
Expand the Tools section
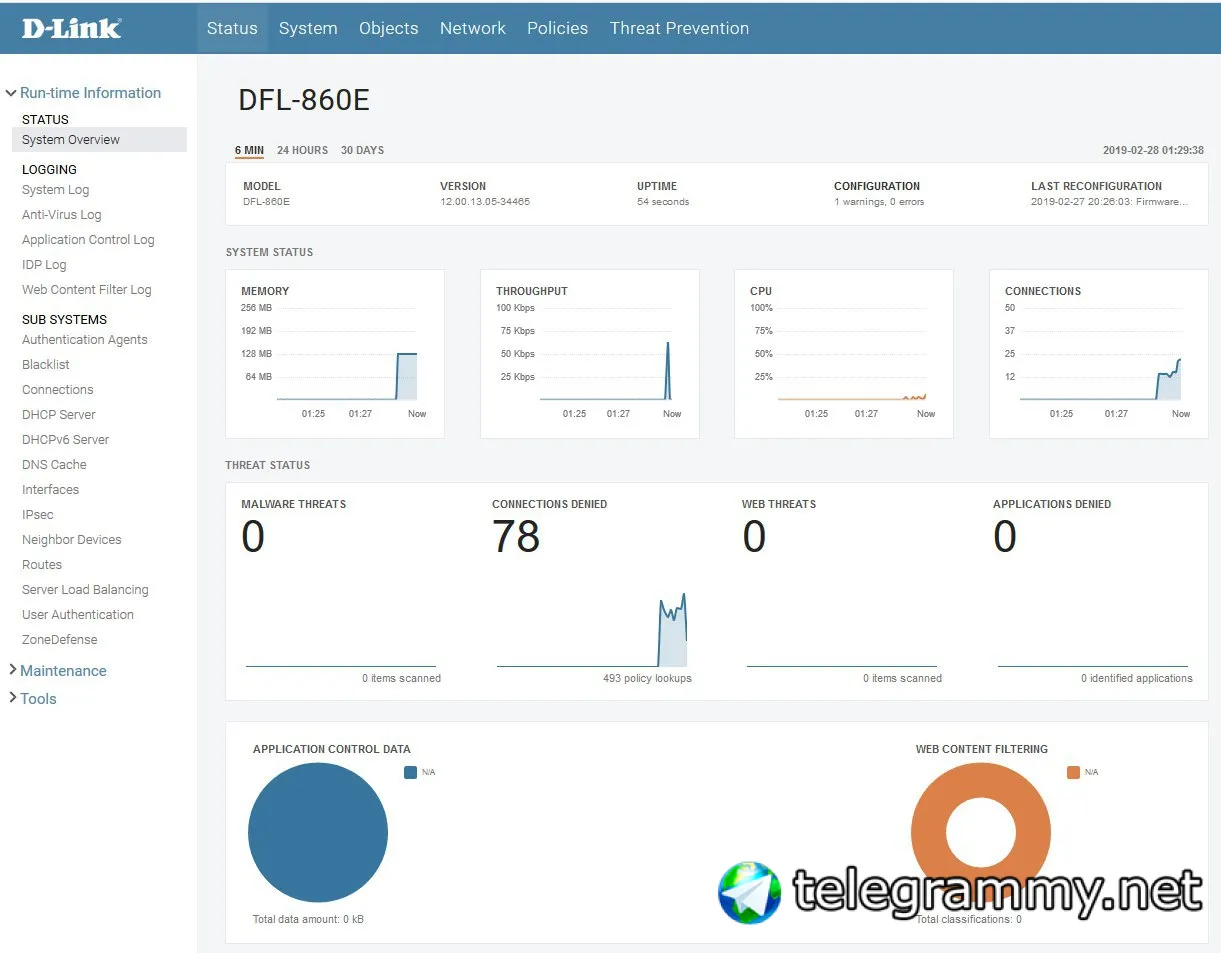click(32, 699)
